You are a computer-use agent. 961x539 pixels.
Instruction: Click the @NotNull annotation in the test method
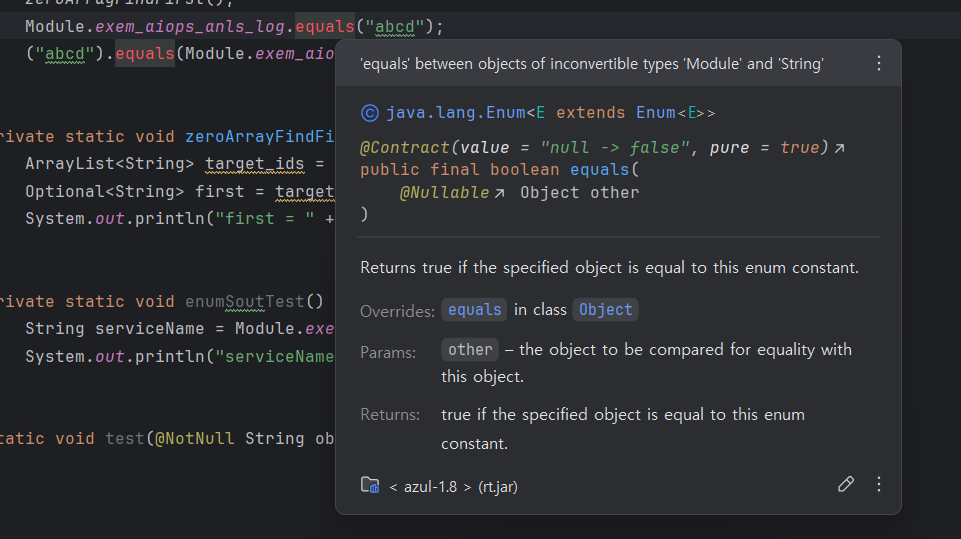(x=195, y=438)
